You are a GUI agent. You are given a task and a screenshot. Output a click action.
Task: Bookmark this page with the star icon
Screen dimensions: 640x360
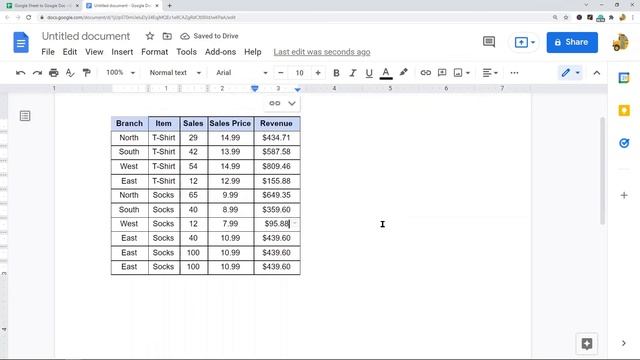(x=566, y=18)
